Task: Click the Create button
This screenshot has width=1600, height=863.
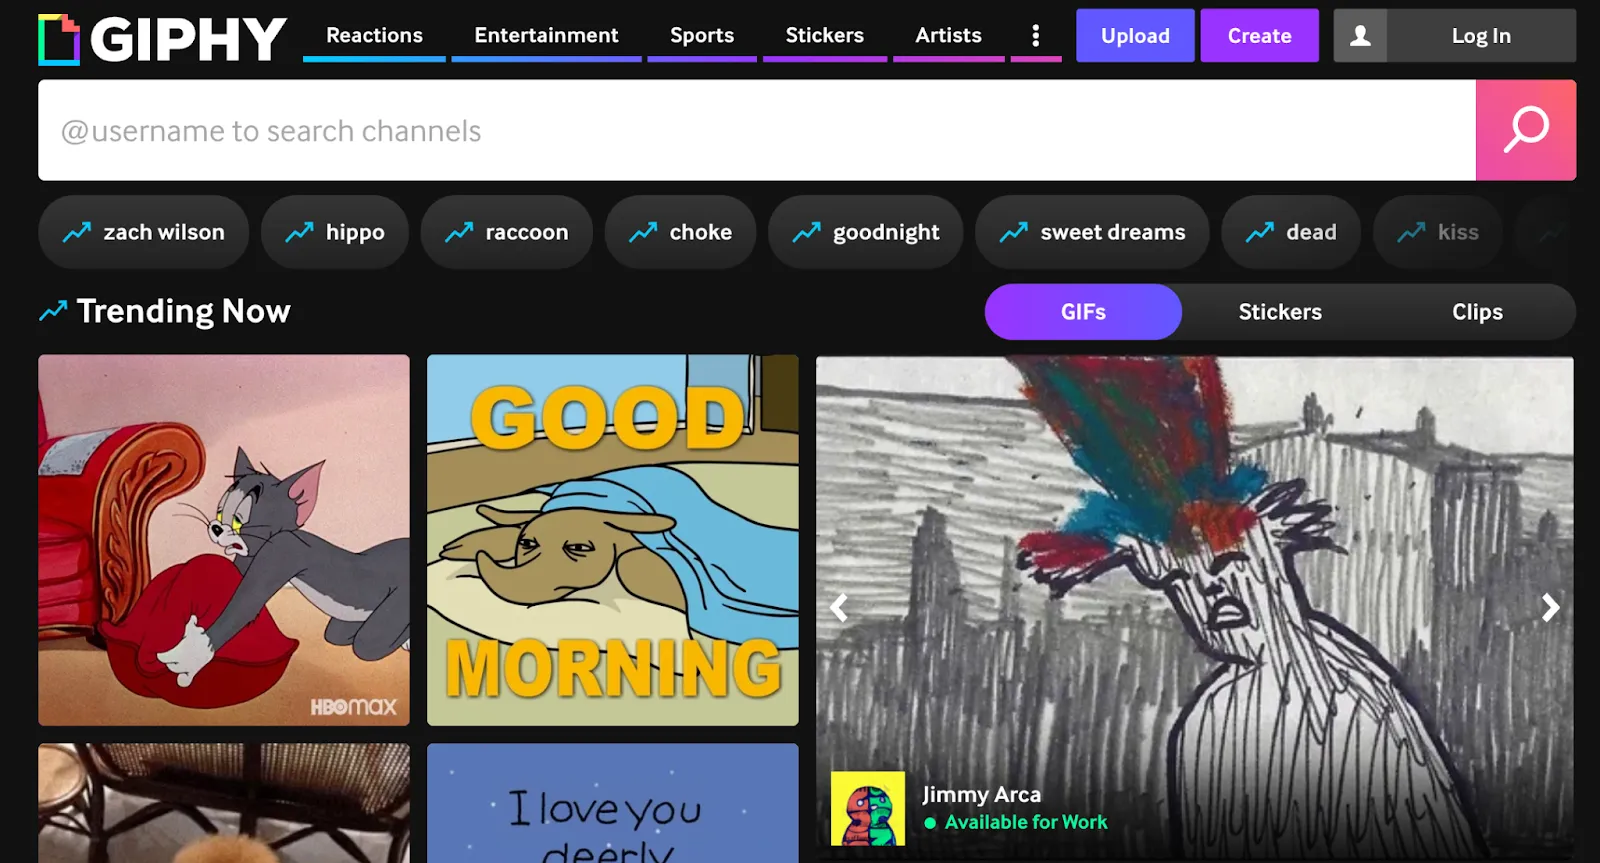Action: pos(1260,36)
